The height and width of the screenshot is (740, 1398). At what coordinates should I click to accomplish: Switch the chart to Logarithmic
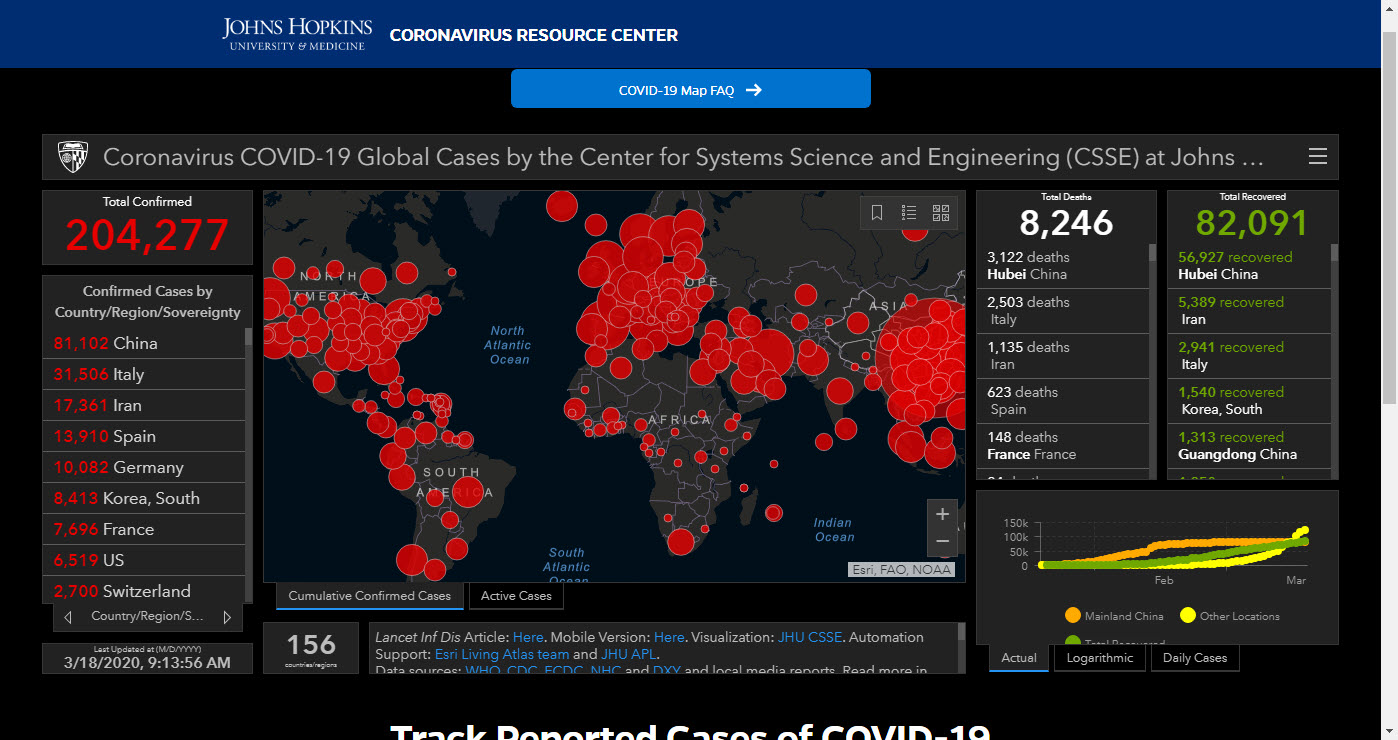[x=1100, y=658]
